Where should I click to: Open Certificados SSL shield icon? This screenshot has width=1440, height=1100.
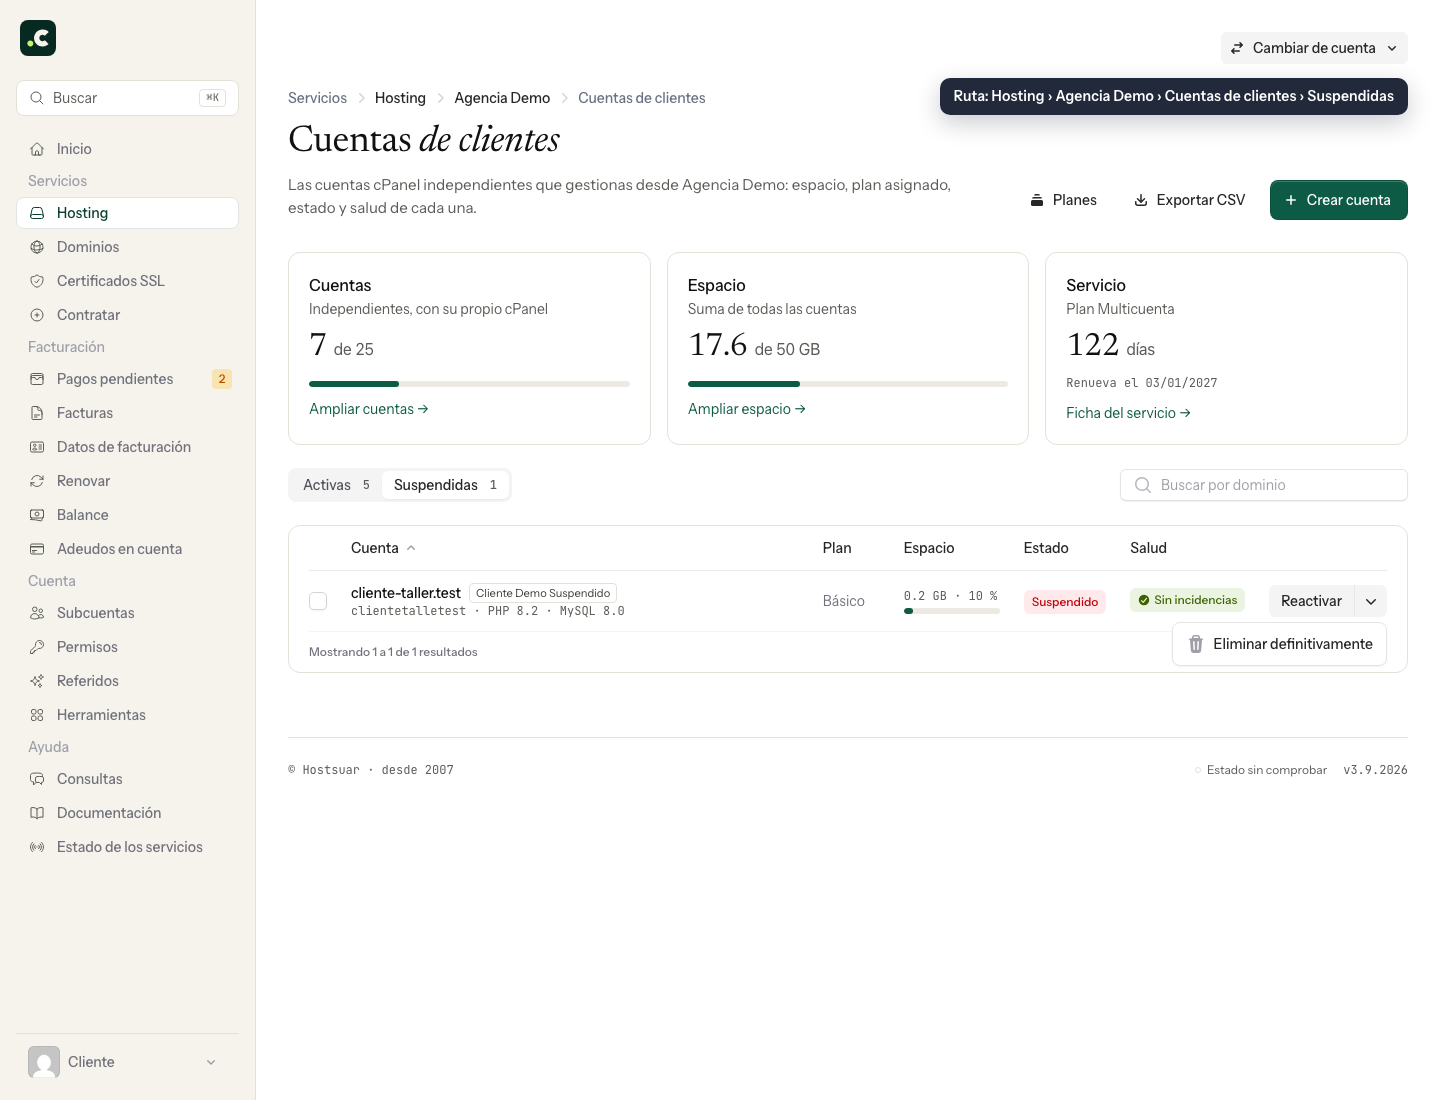[37, 281]
